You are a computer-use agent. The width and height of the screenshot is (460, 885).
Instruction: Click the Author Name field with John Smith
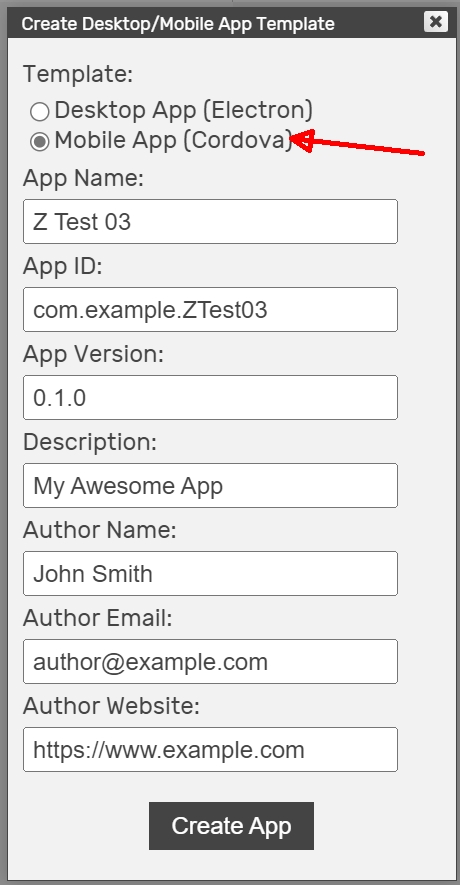coord(211,573)
